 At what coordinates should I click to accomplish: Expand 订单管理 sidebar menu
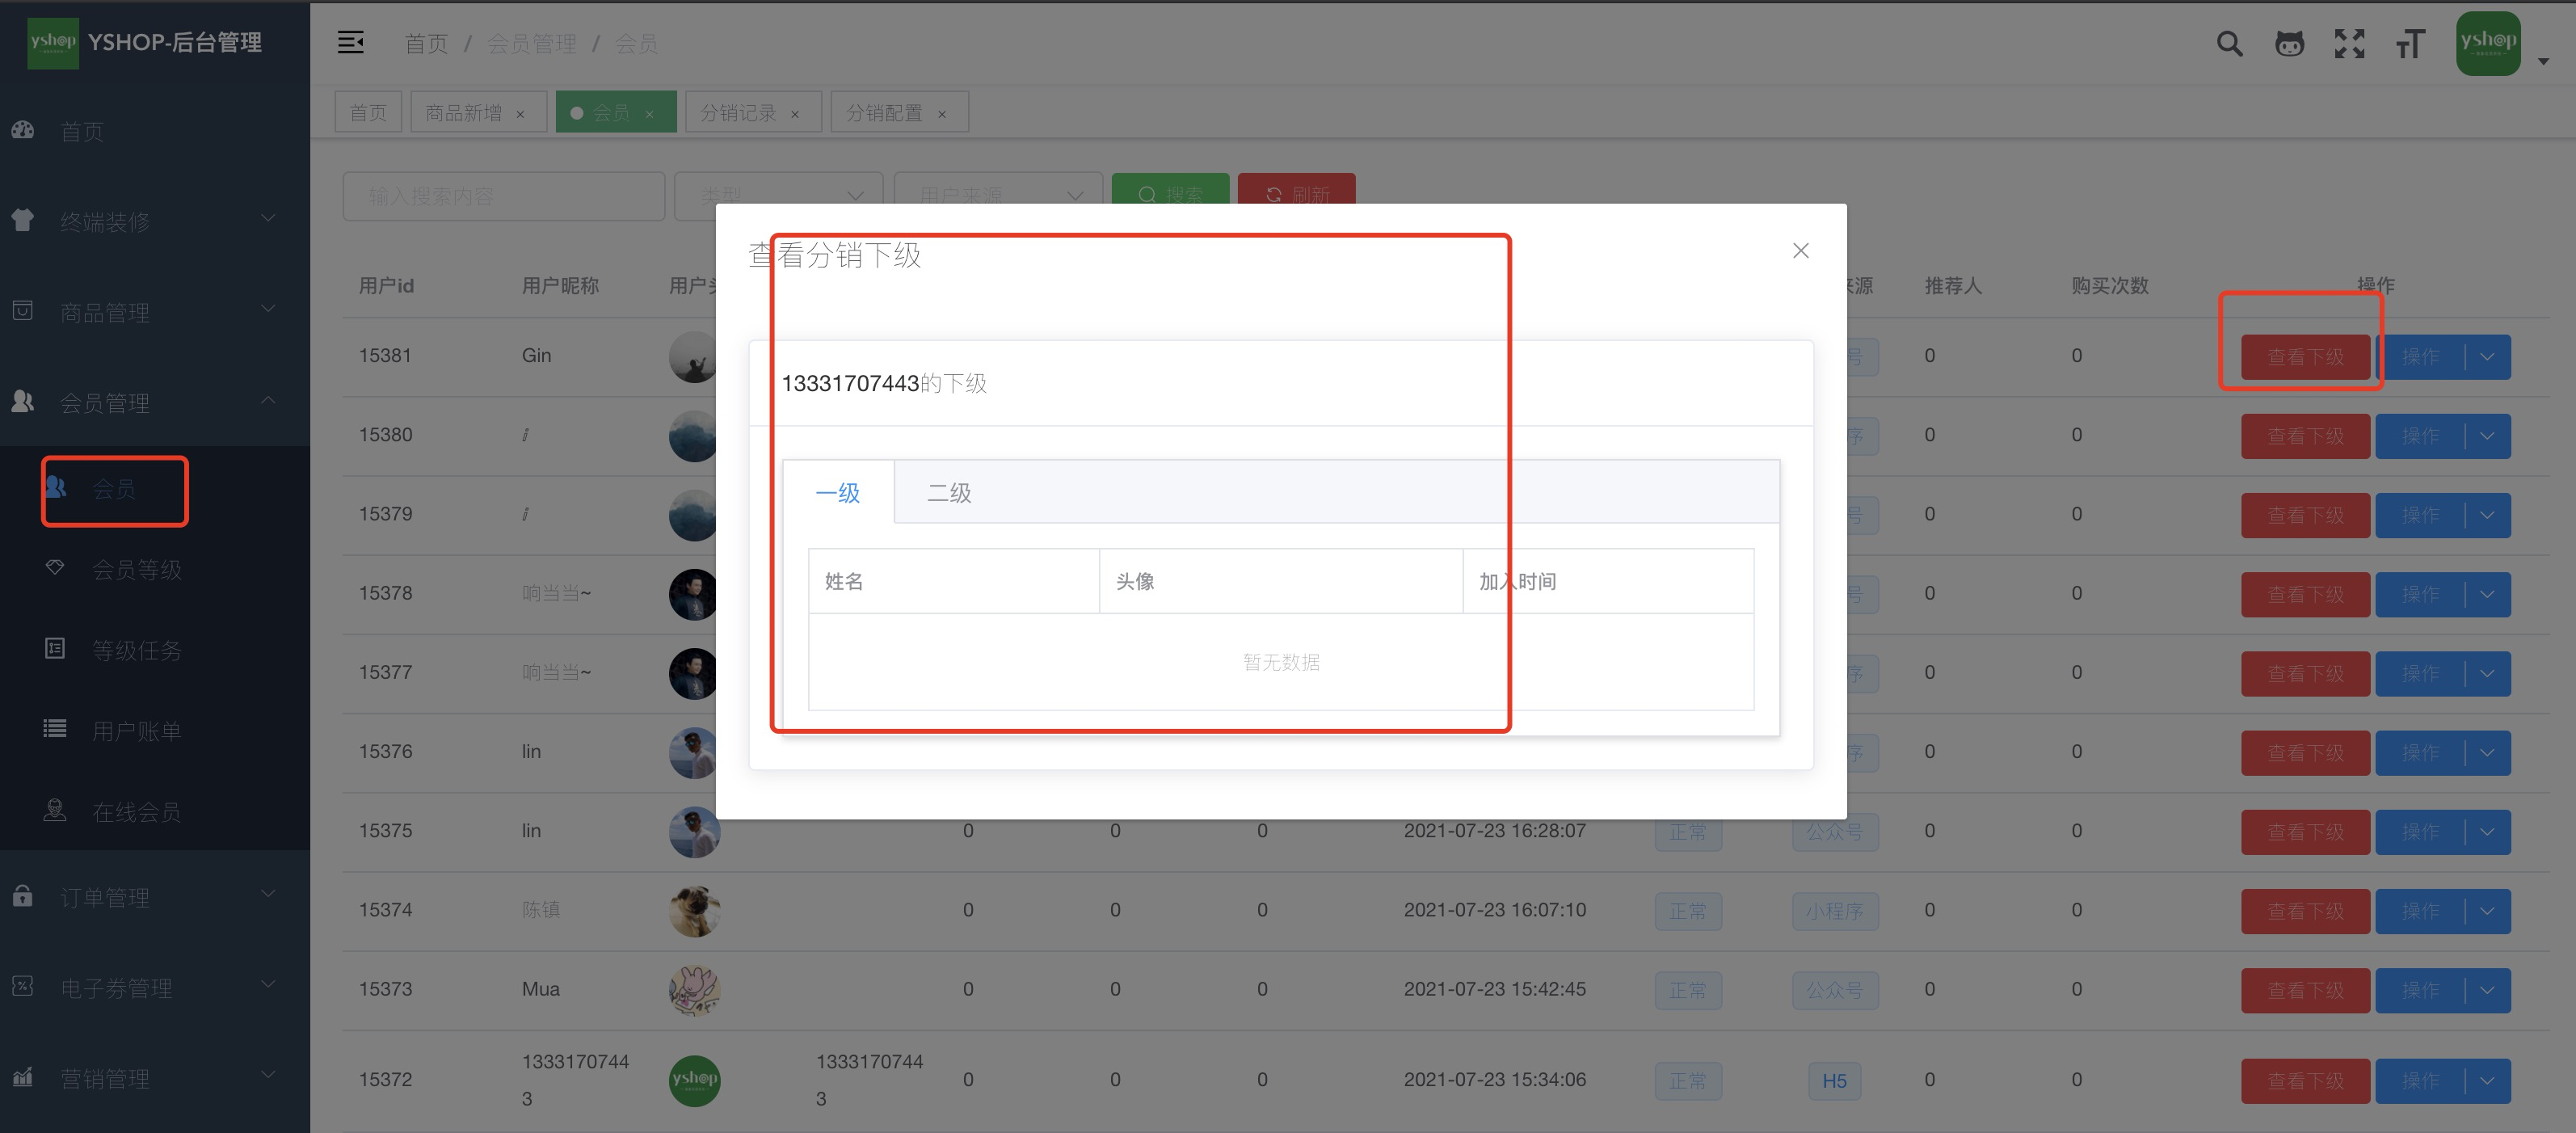coord(155,897)
